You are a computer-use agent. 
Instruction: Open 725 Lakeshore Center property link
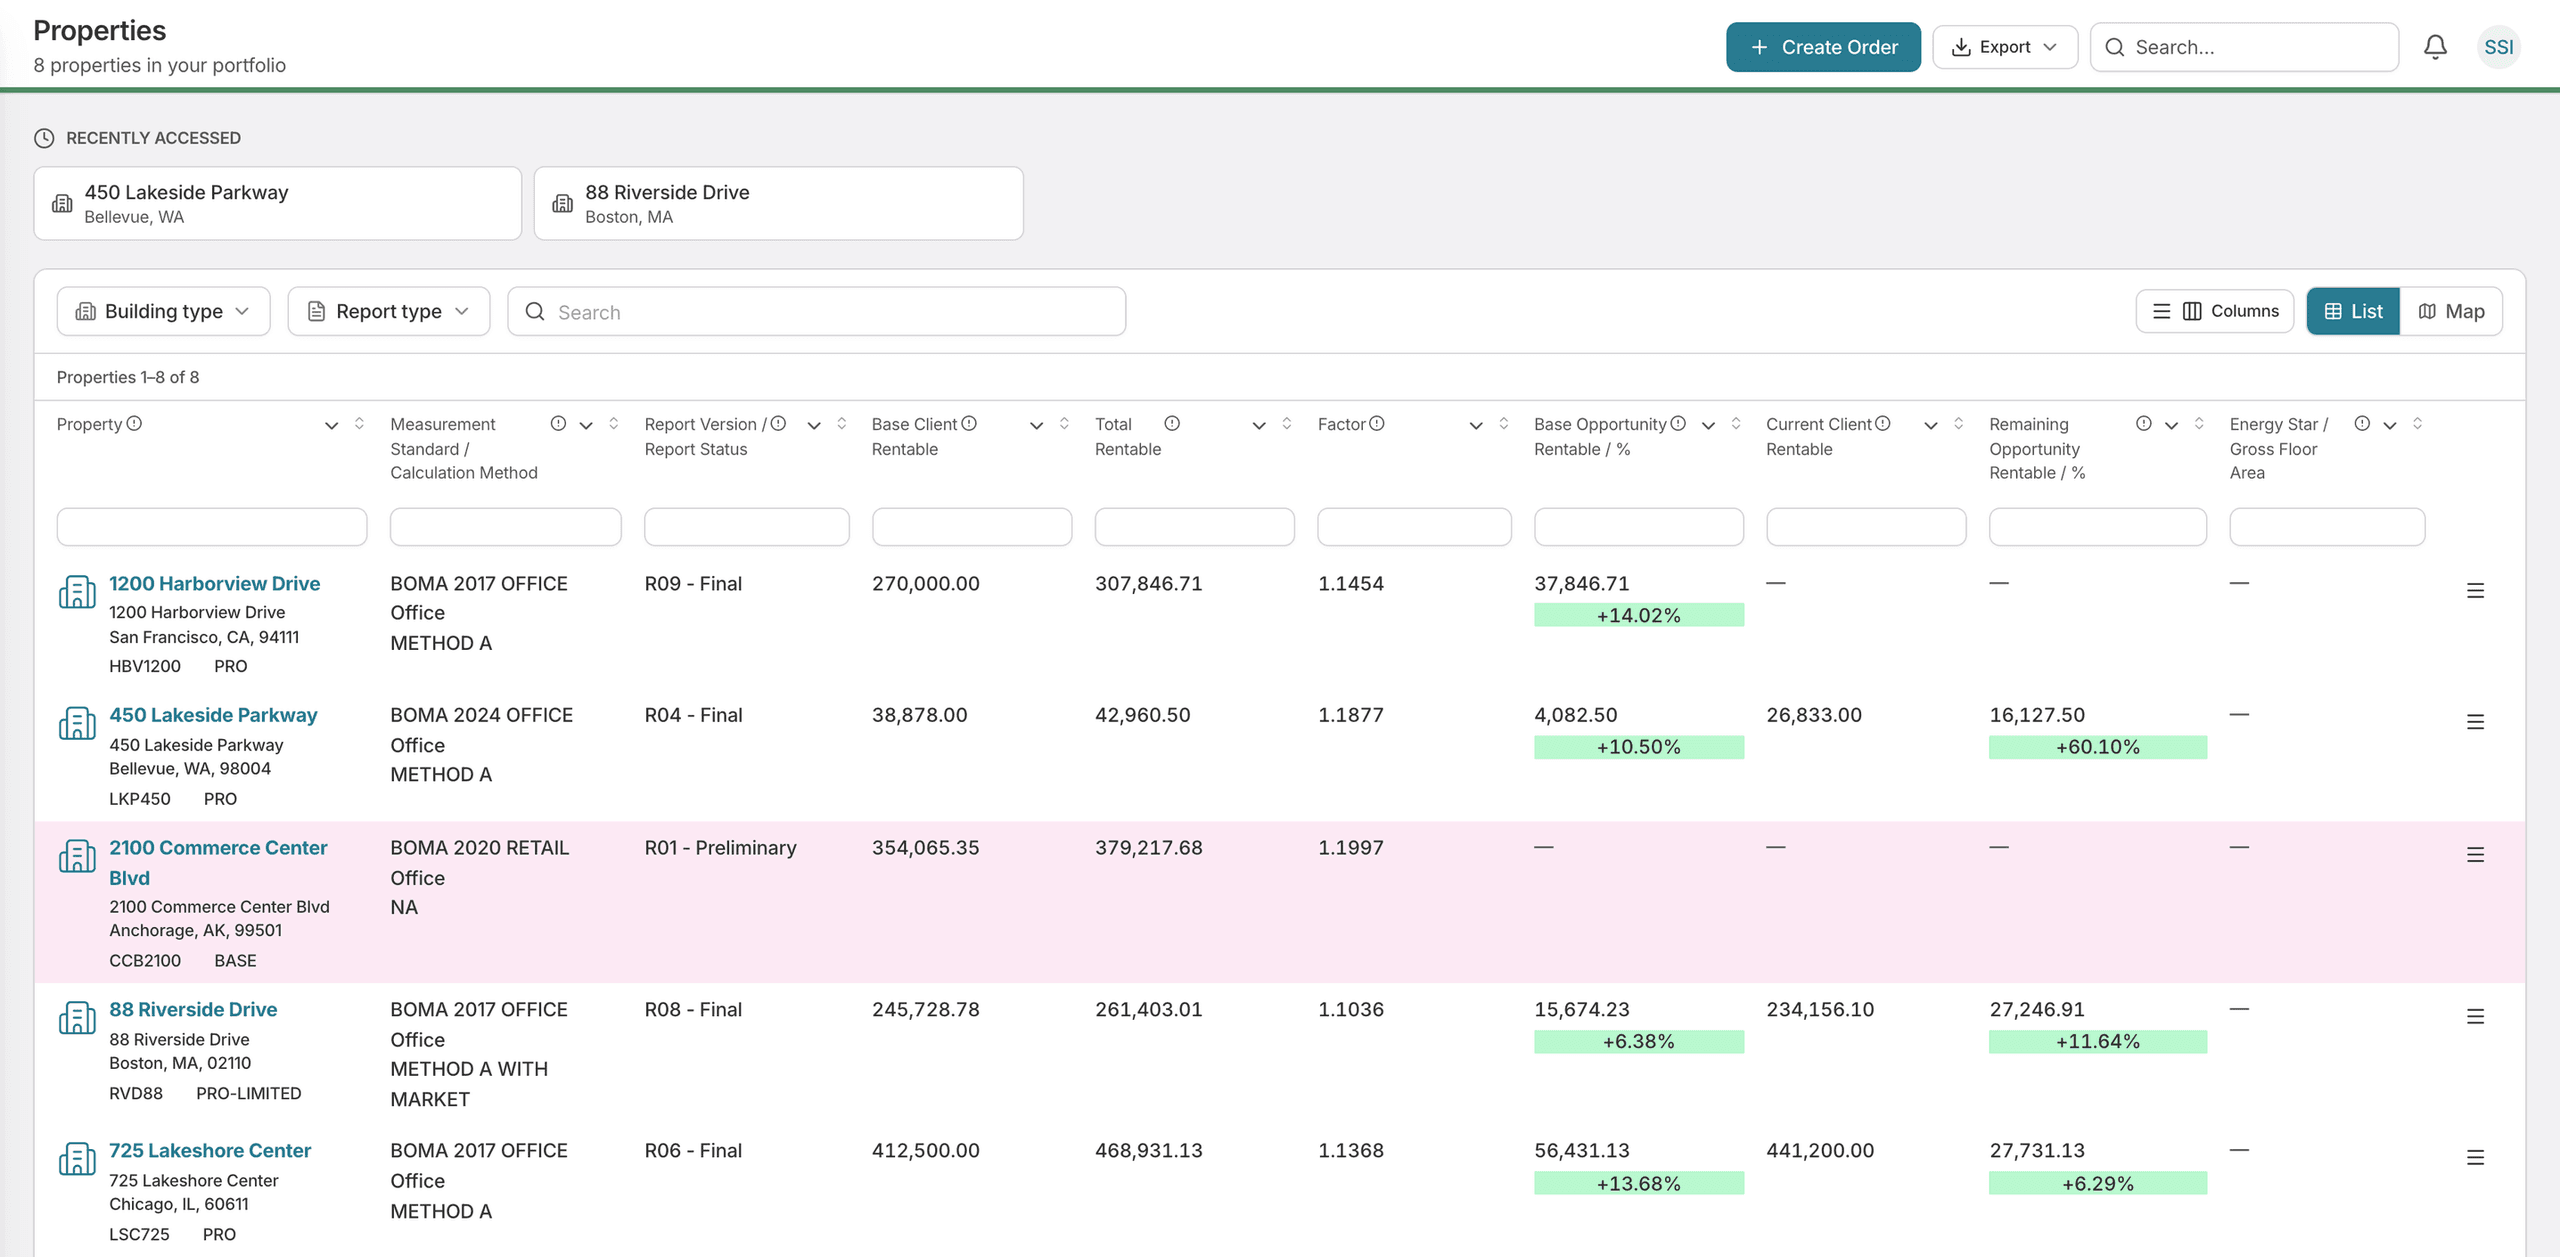(x=210, y=1150)
